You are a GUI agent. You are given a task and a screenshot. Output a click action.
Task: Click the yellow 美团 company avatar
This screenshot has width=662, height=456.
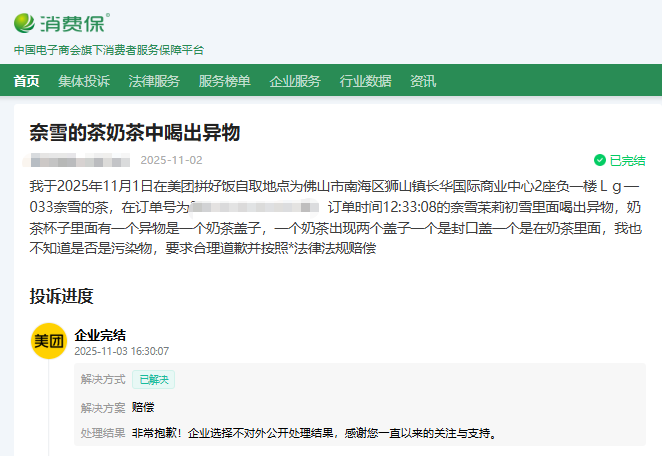point(48,342)
